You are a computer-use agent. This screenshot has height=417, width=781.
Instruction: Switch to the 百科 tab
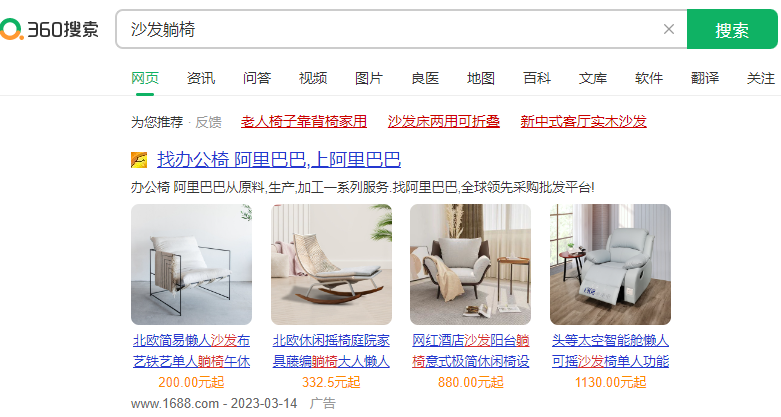click(x=537, y=78)
